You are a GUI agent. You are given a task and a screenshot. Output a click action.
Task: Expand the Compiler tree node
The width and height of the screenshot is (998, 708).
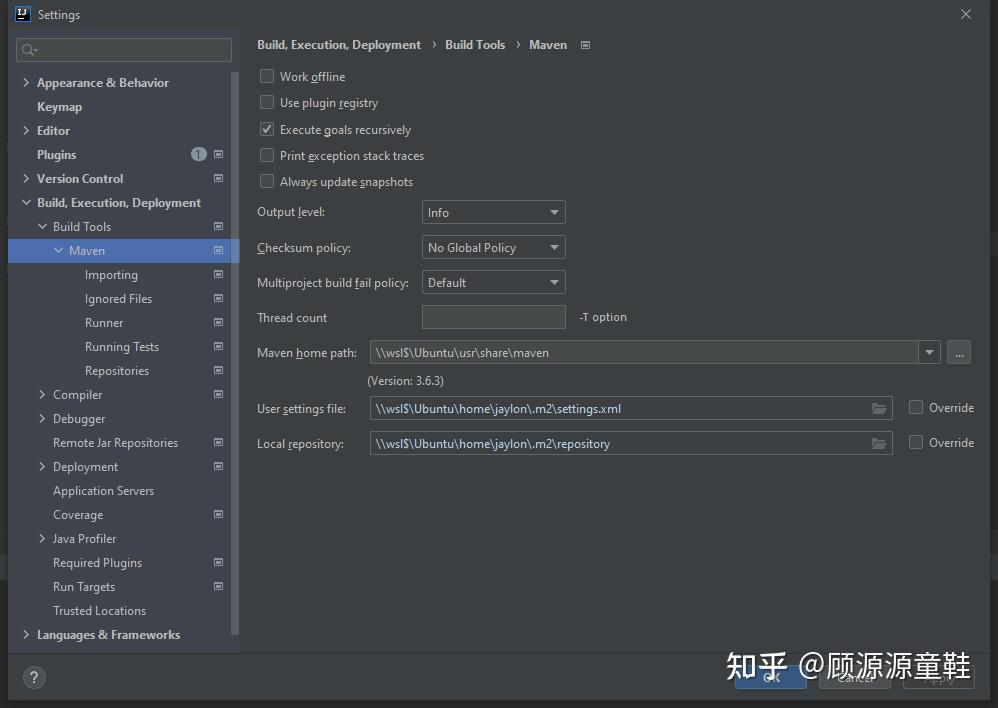coord(41,394)
